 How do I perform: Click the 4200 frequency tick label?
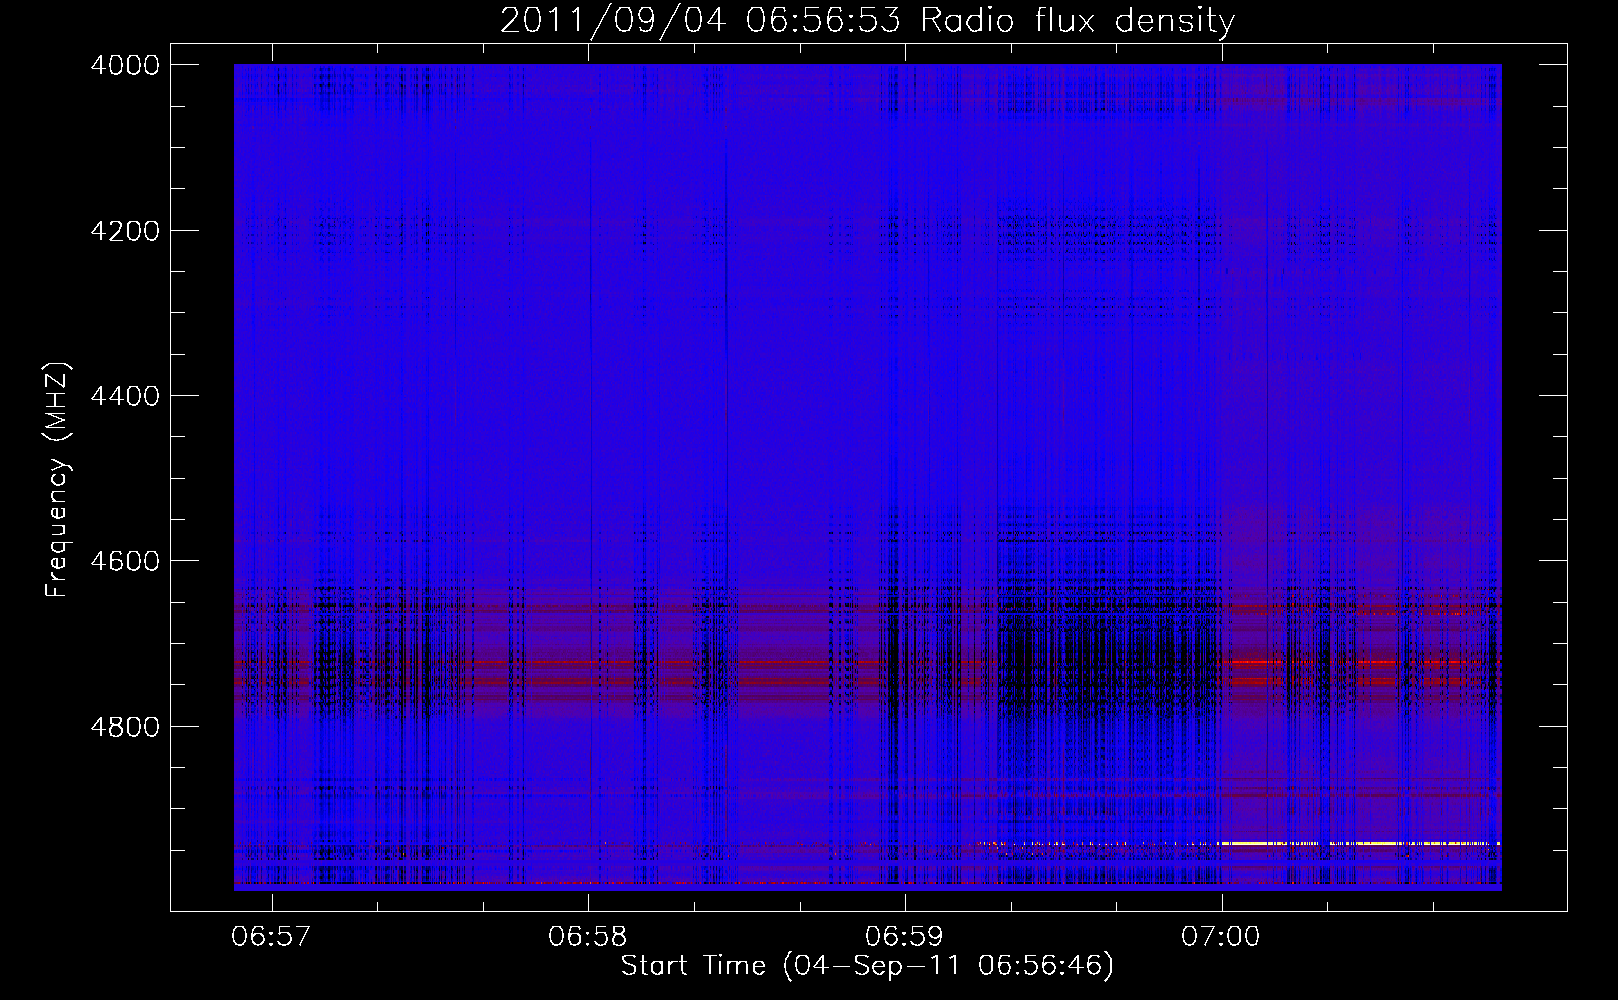pos(125,231)
